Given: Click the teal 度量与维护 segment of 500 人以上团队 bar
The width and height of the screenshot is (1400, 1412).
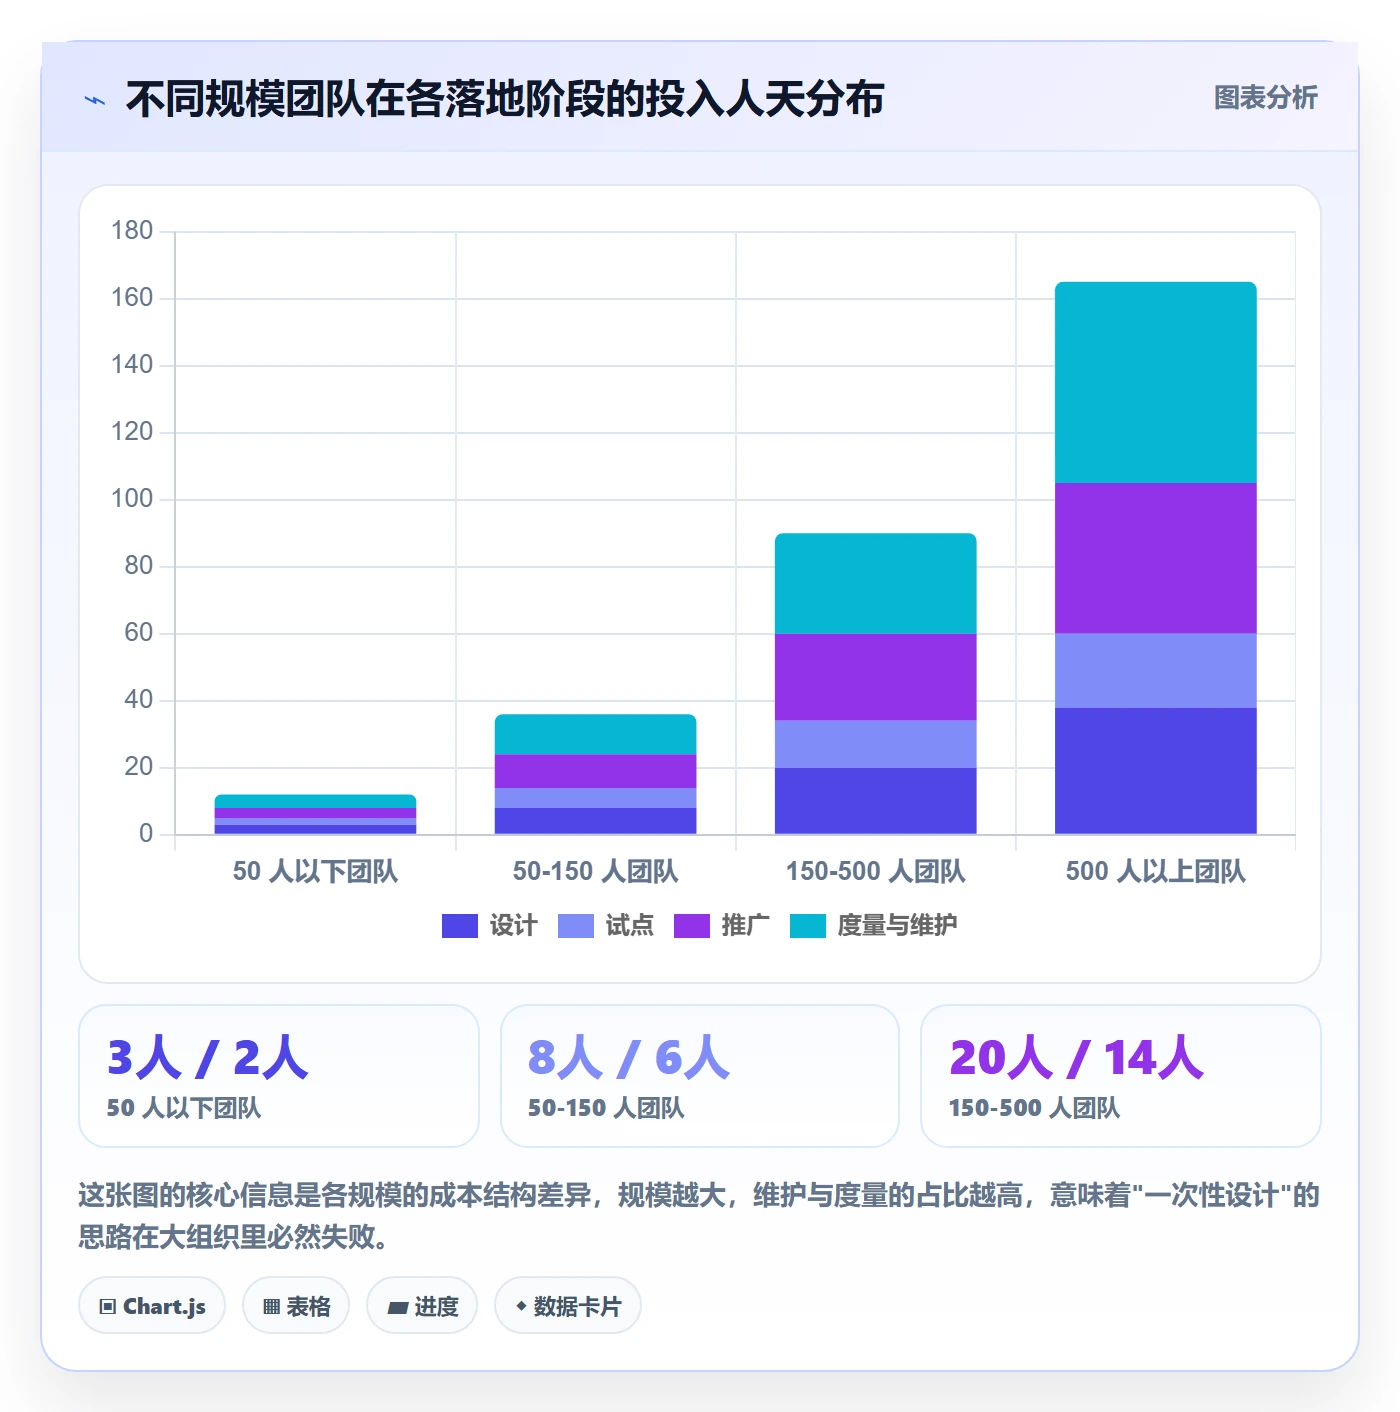Looking at the screenshot, I should point(1156,383).
